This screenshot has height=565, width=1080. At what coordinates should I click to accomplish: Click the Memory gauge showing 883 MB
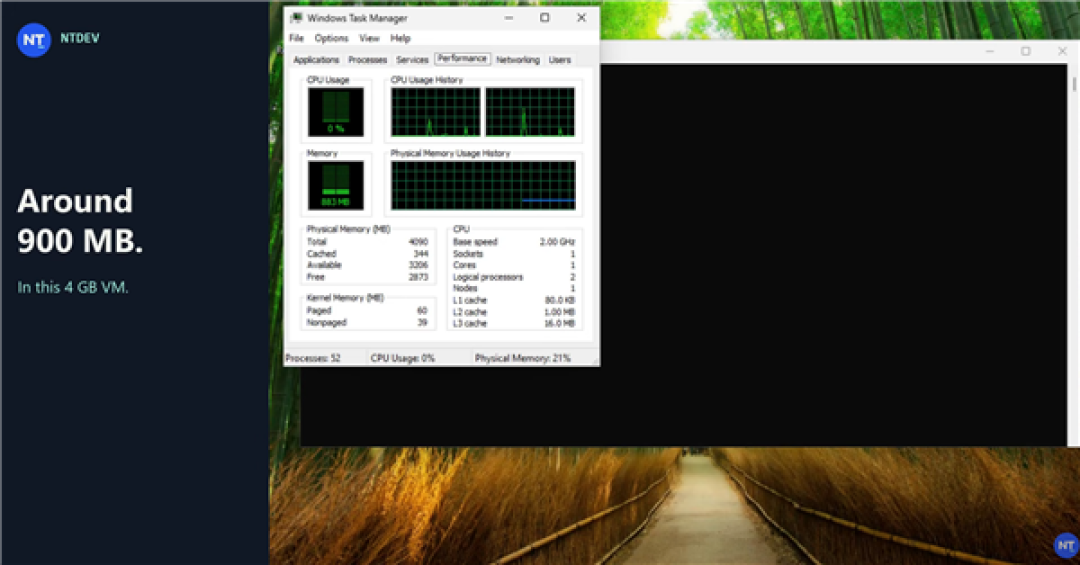335,185
